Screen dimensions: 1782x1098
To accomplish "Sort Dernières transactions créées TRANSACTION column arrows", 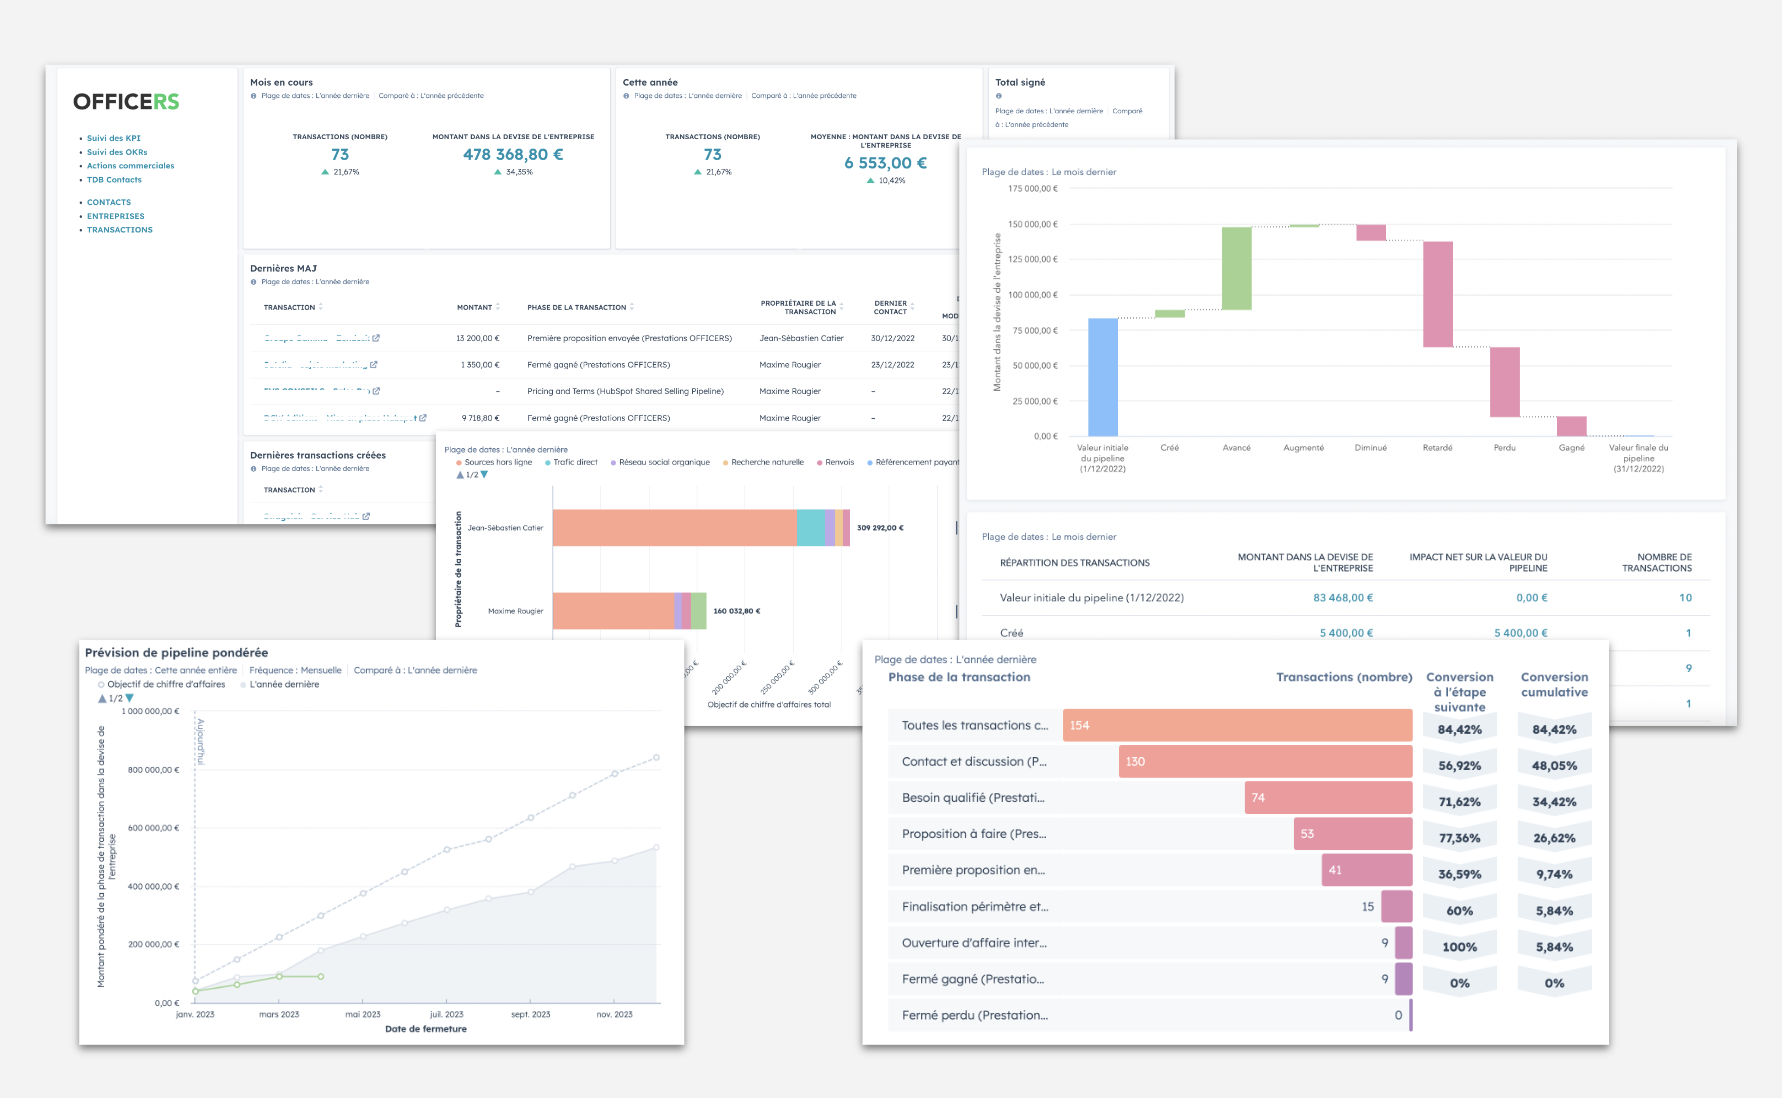I will point(320,490).
